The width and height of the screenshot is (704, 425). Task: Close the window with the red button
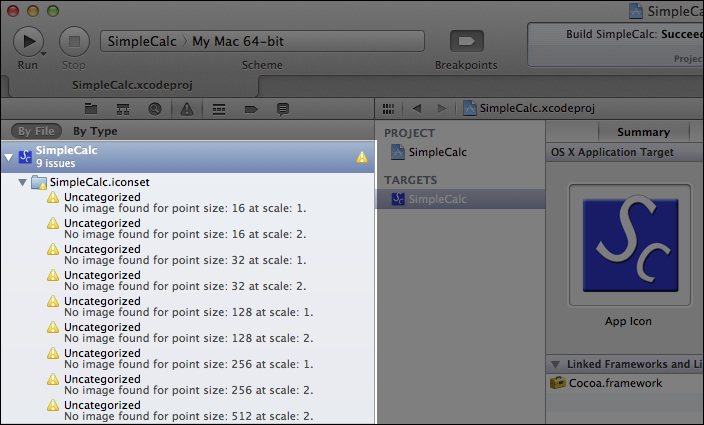tap(13, 11)
